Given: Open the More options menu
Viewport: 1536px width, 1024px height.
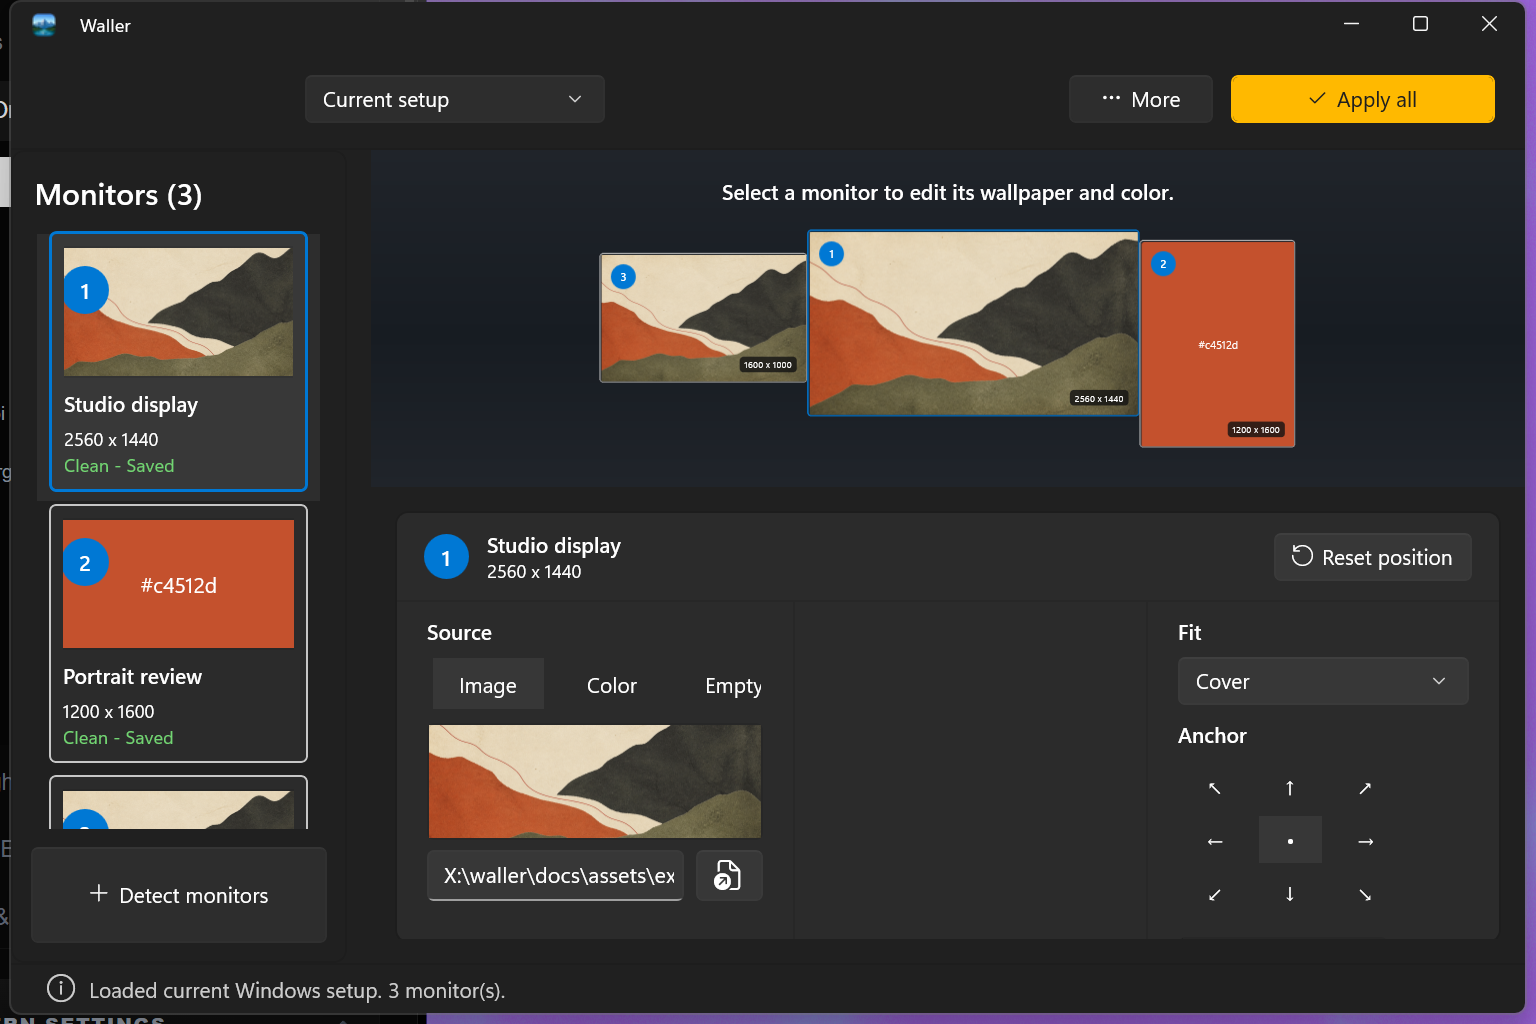Looking at the screenshot, I should pos(1141,99).
